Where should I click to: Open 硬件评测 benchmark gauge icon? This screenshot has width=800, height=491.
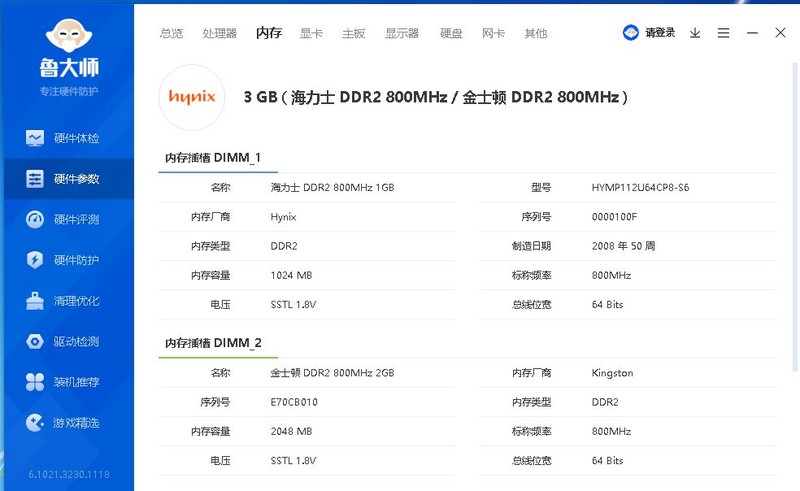click(x=35, y=219)
